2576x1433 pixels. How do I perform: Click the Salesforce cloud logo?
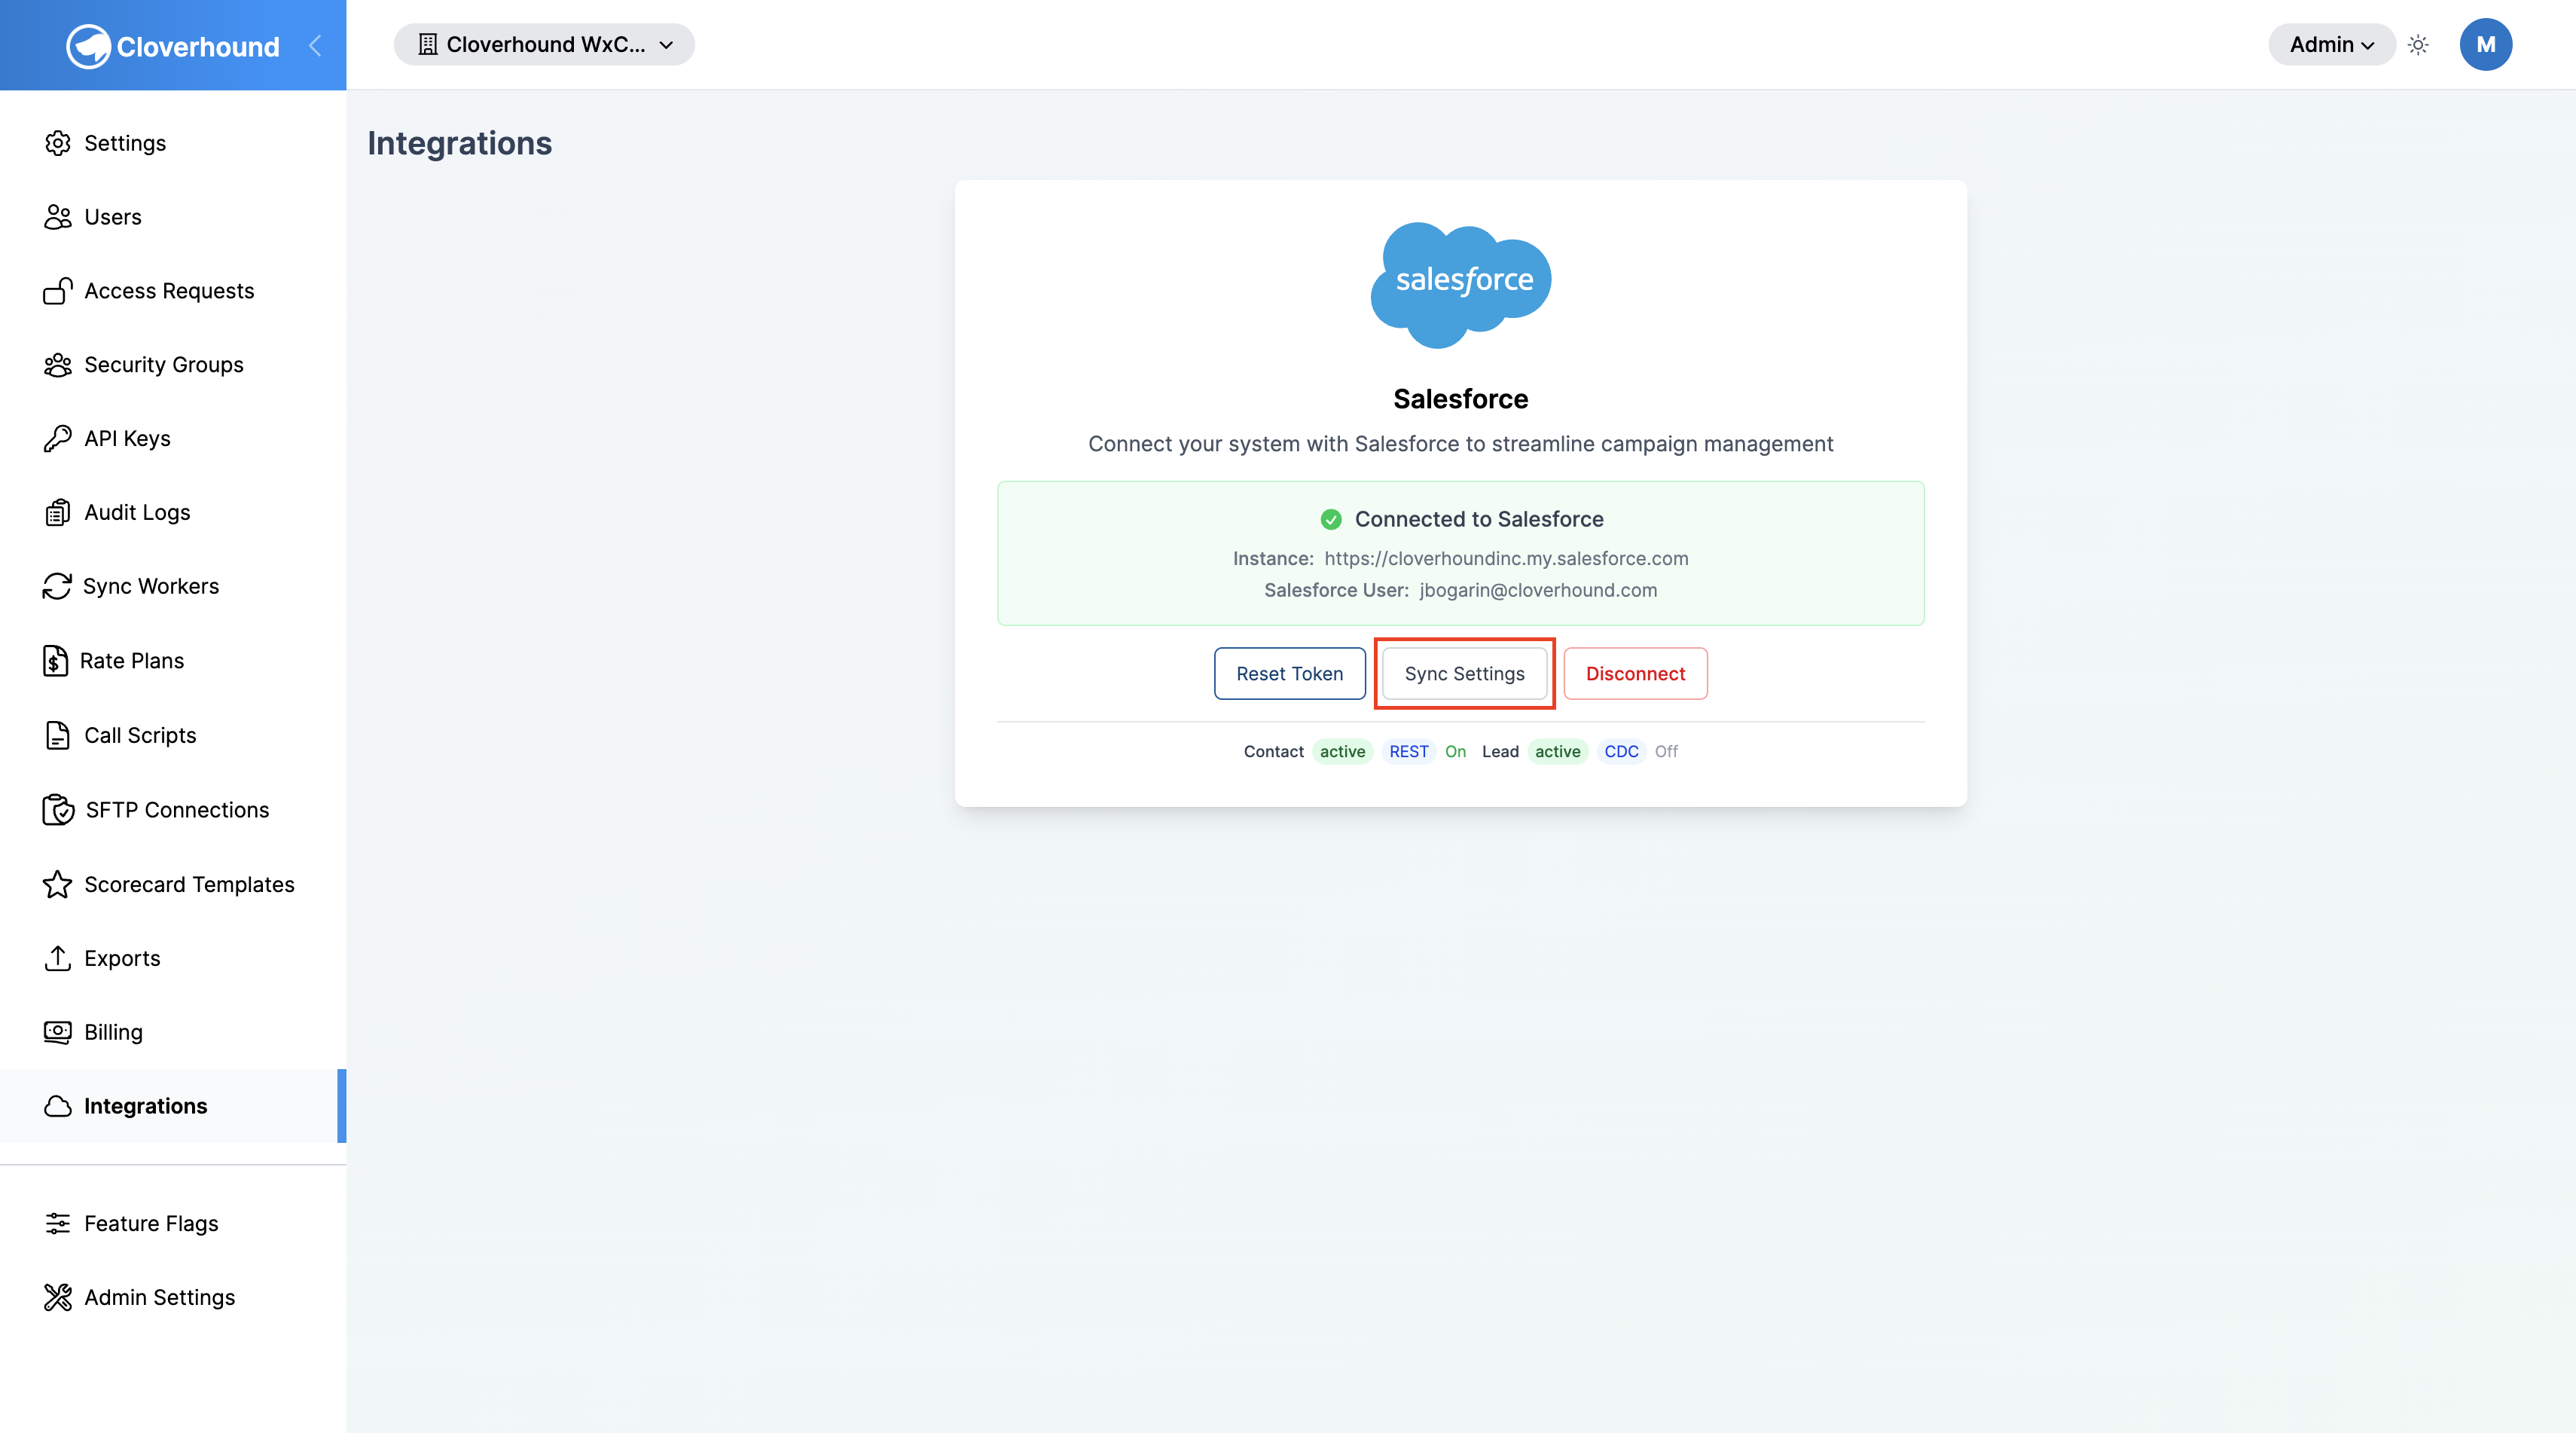(x=1460, y=286)
